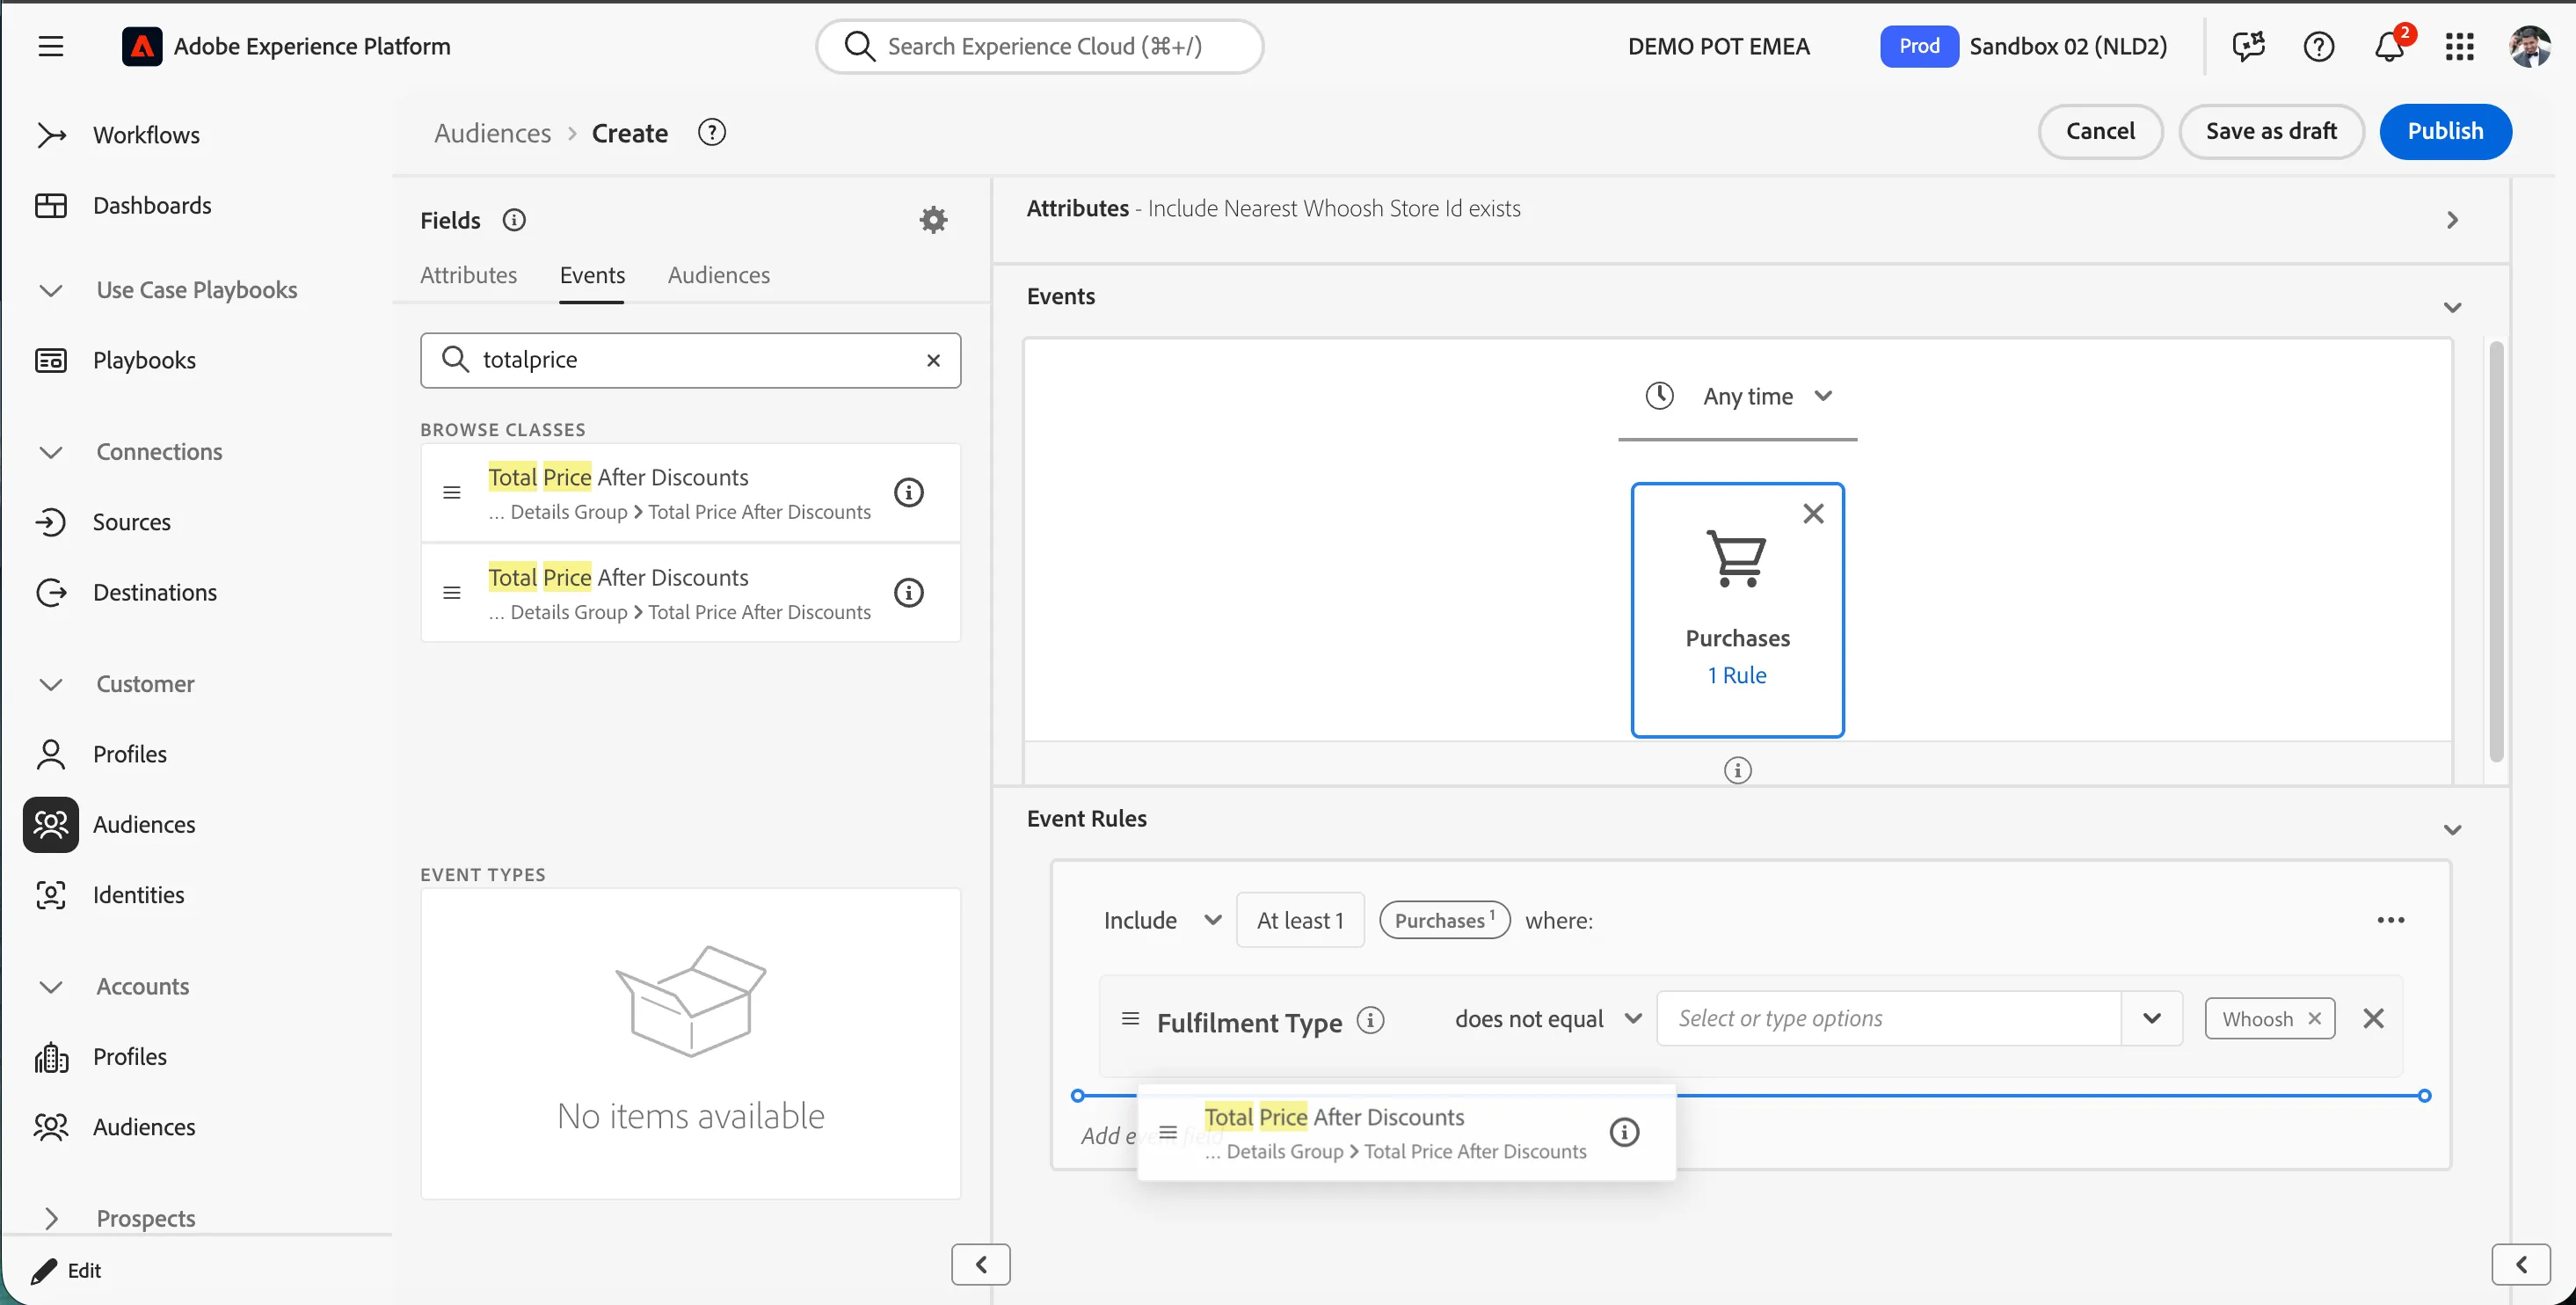Open the app switcher grid icon
The image size is (2576, 1305).
coord(2459,46)
